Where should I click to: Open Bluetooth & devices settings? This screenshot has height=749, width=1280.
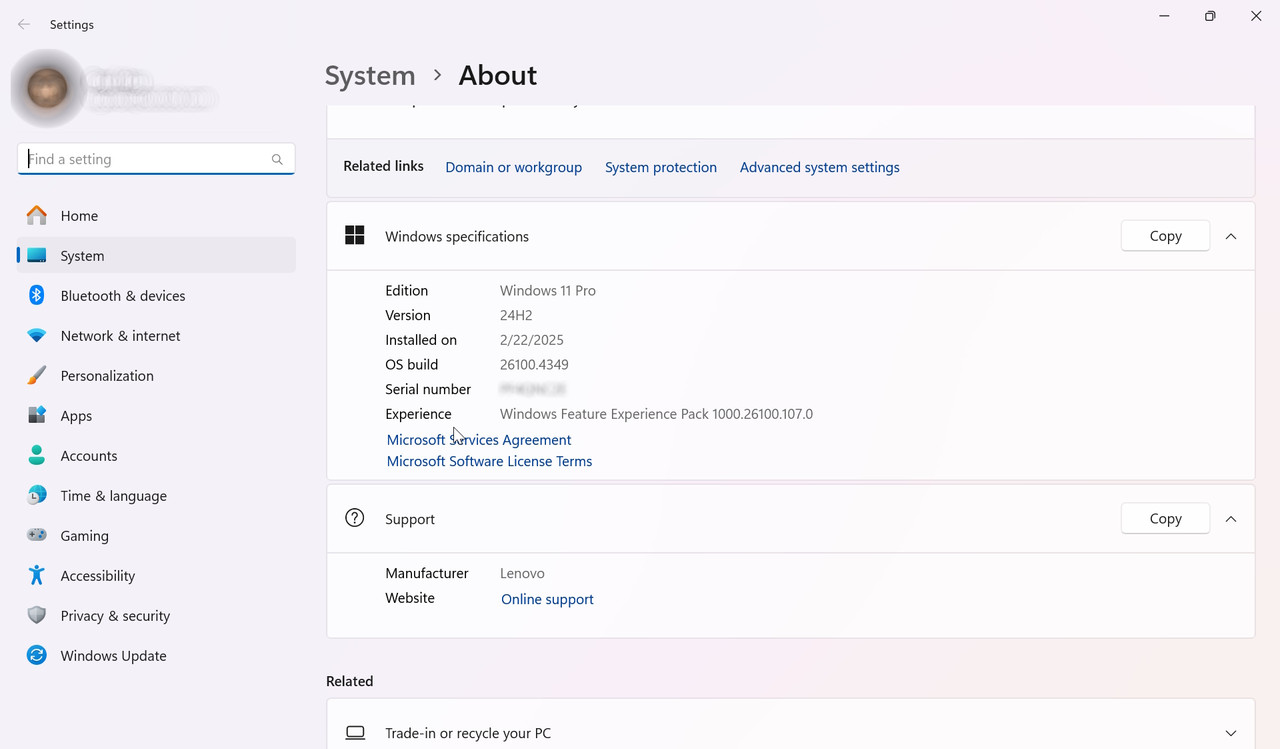pyautogui.click(x=156, y=295)
